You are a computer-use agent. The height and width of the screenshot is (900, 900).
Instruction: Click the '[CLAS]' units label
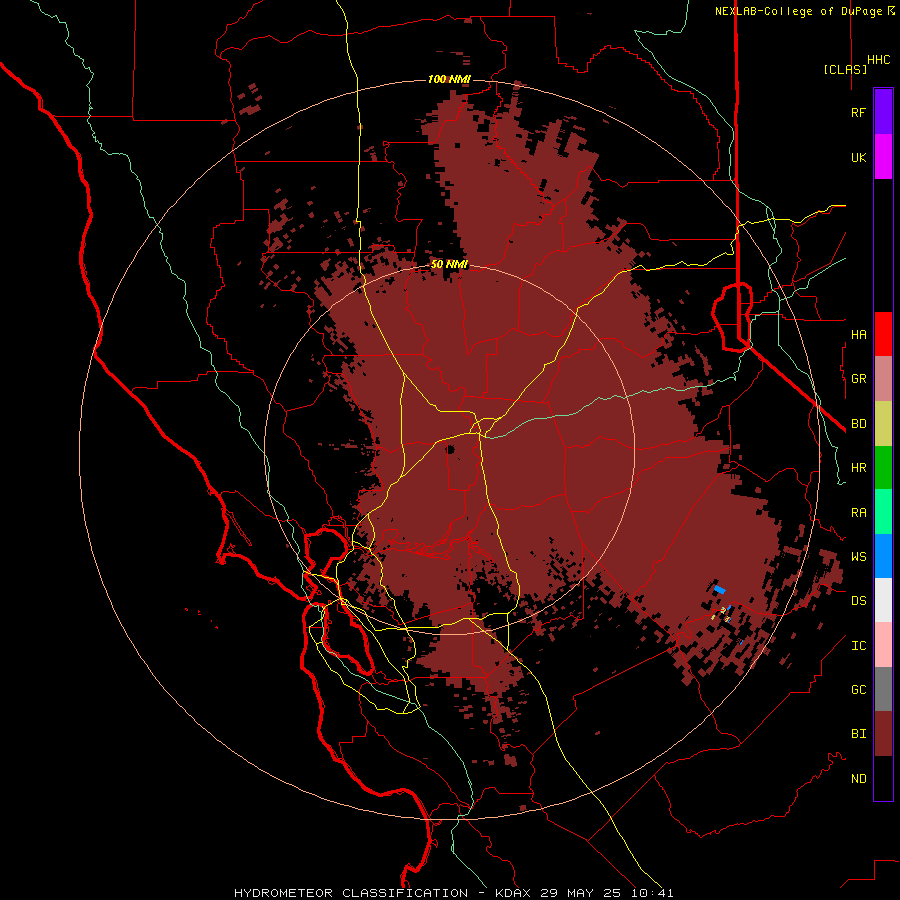pos(845,69)
